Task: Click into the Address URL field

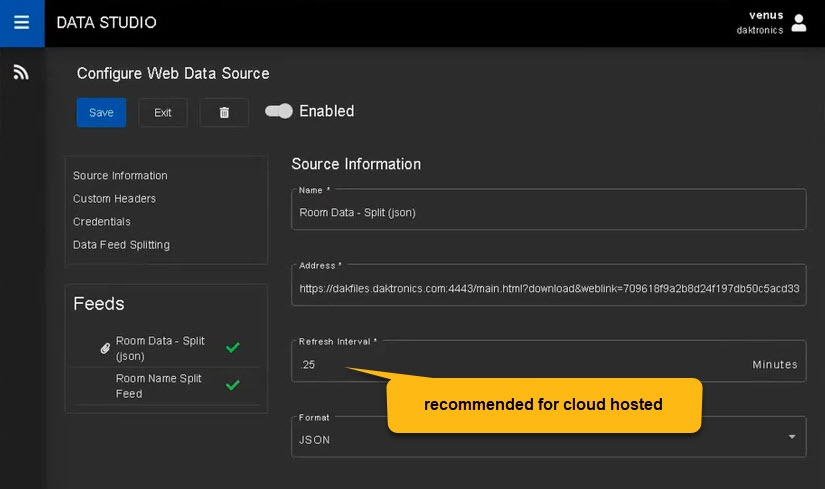Action: coord(548,288)
